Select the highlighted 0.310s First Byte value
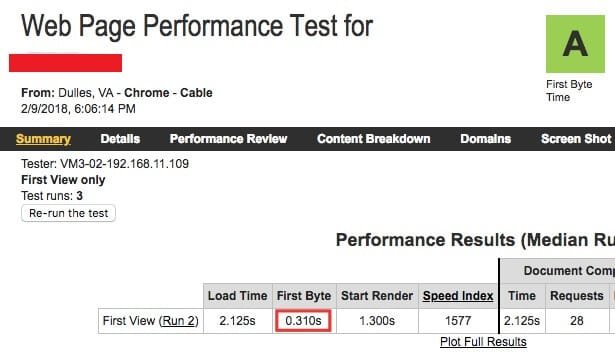 [303, 321]
